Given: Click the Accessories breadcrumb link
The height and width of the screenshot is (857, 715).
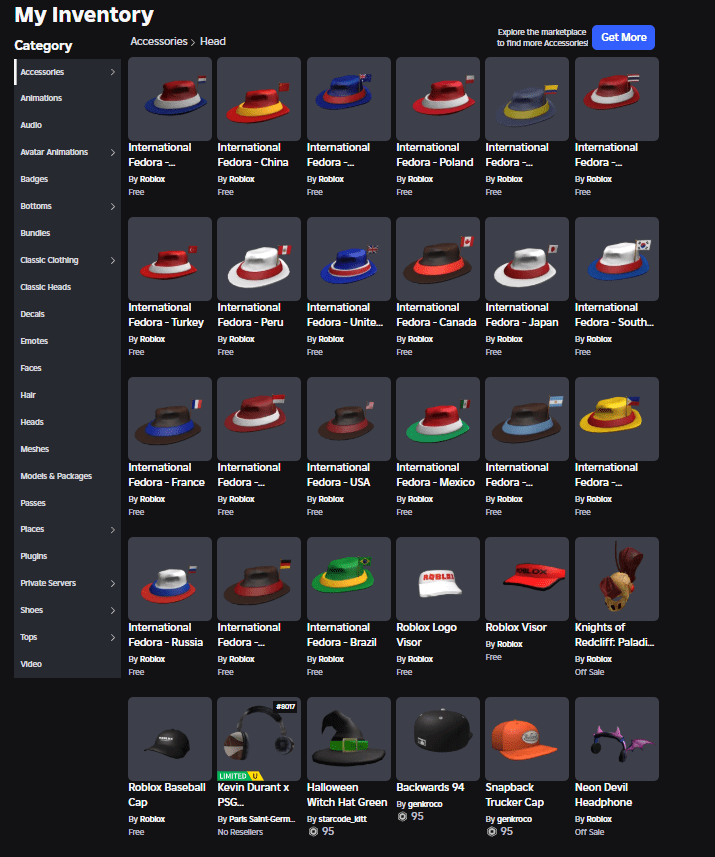Looking at the screenshot, I should pyautogui.click(x=158, y=42).
